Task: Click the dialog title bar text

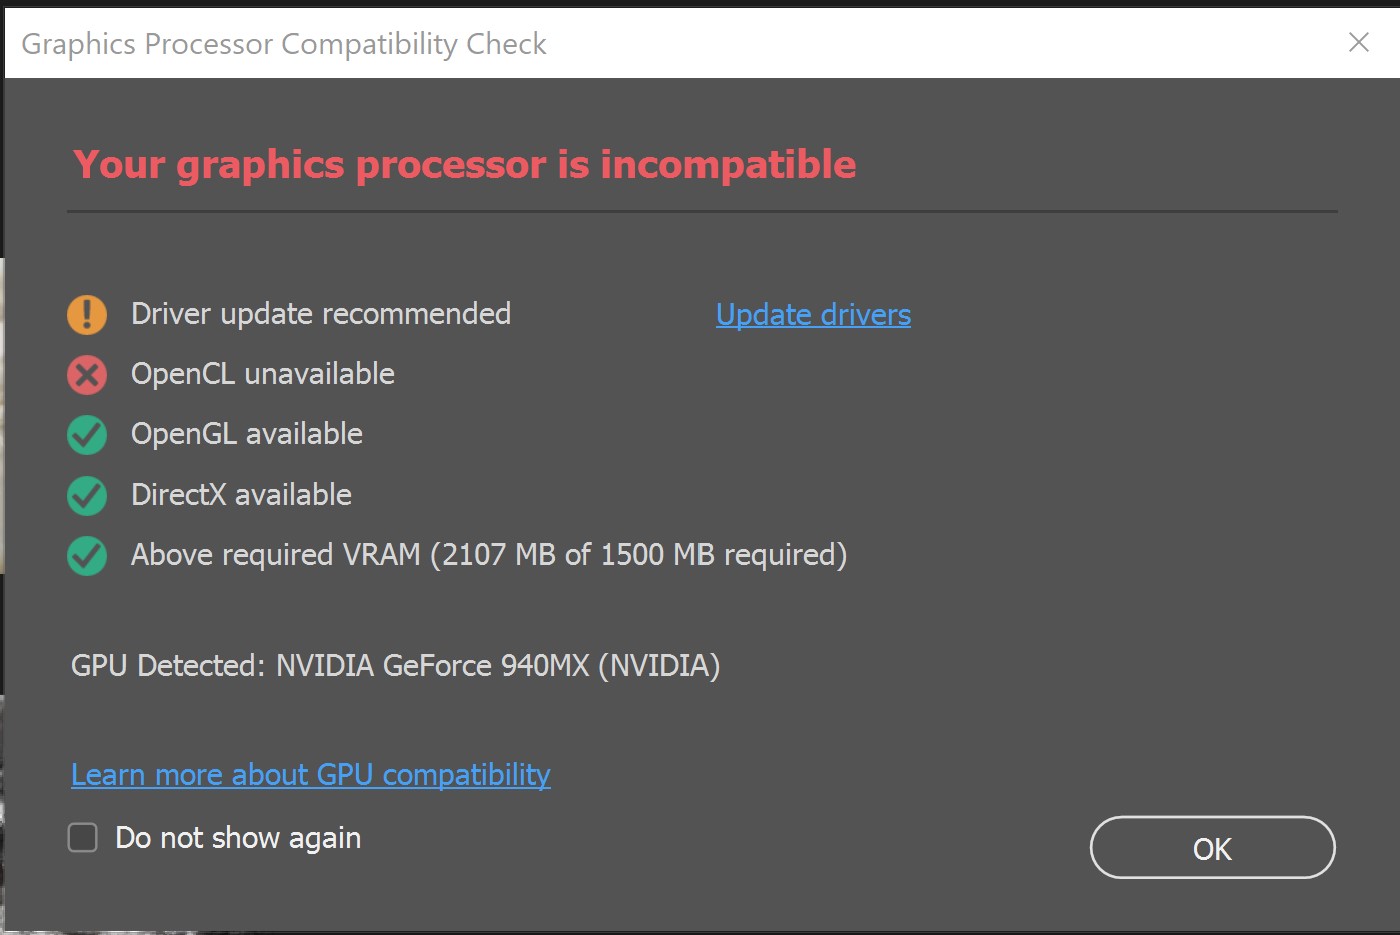Action: click(284, 44)
